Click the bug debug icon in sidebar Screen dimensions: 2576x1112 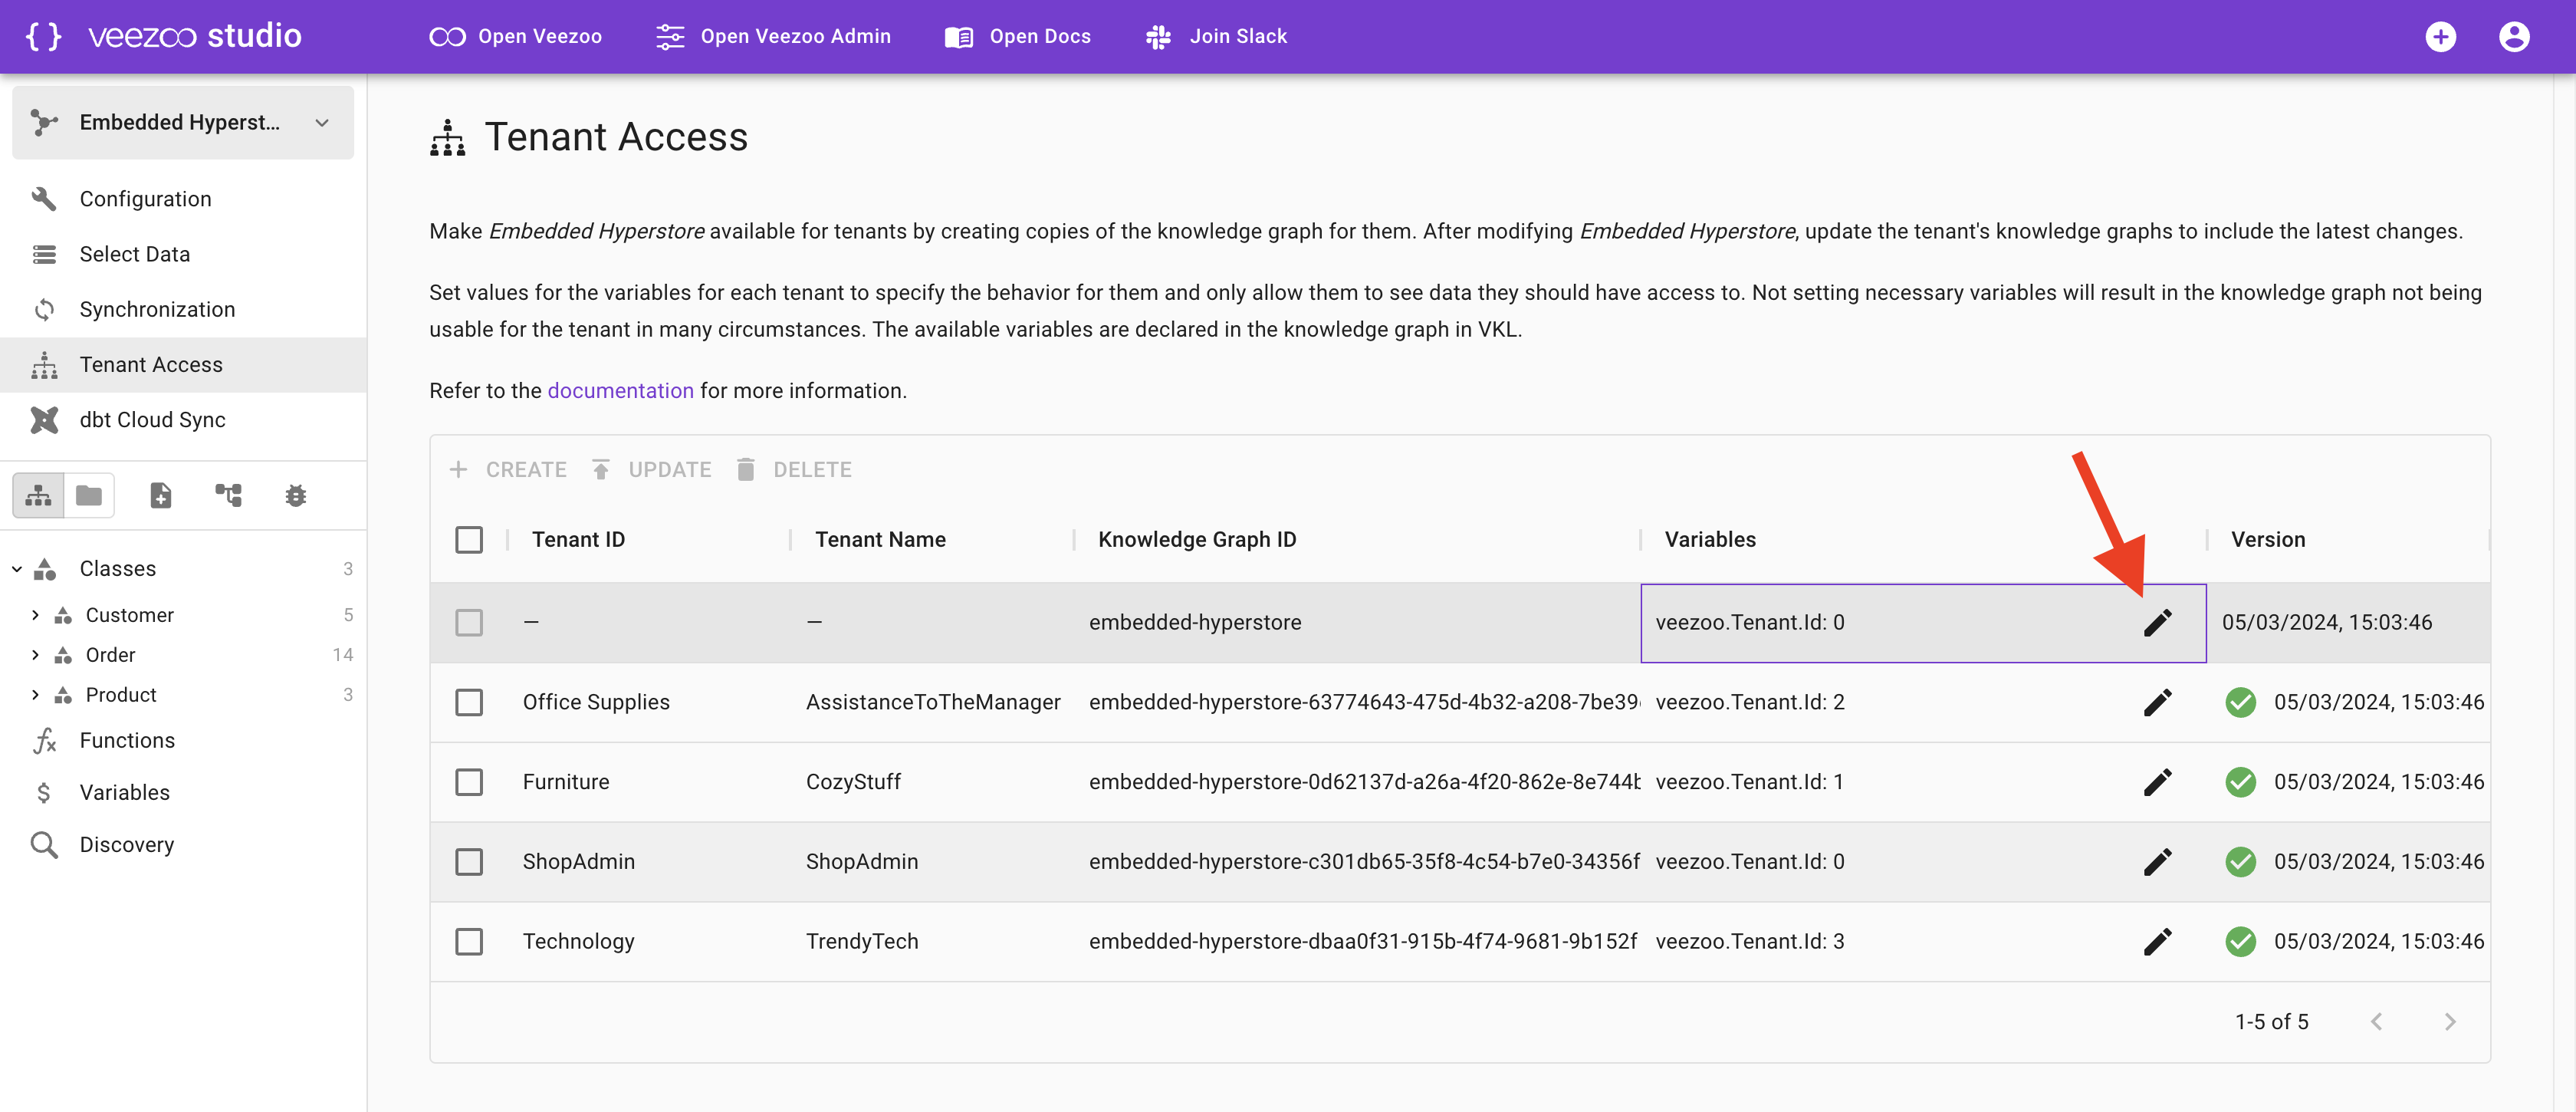(295, 495)
